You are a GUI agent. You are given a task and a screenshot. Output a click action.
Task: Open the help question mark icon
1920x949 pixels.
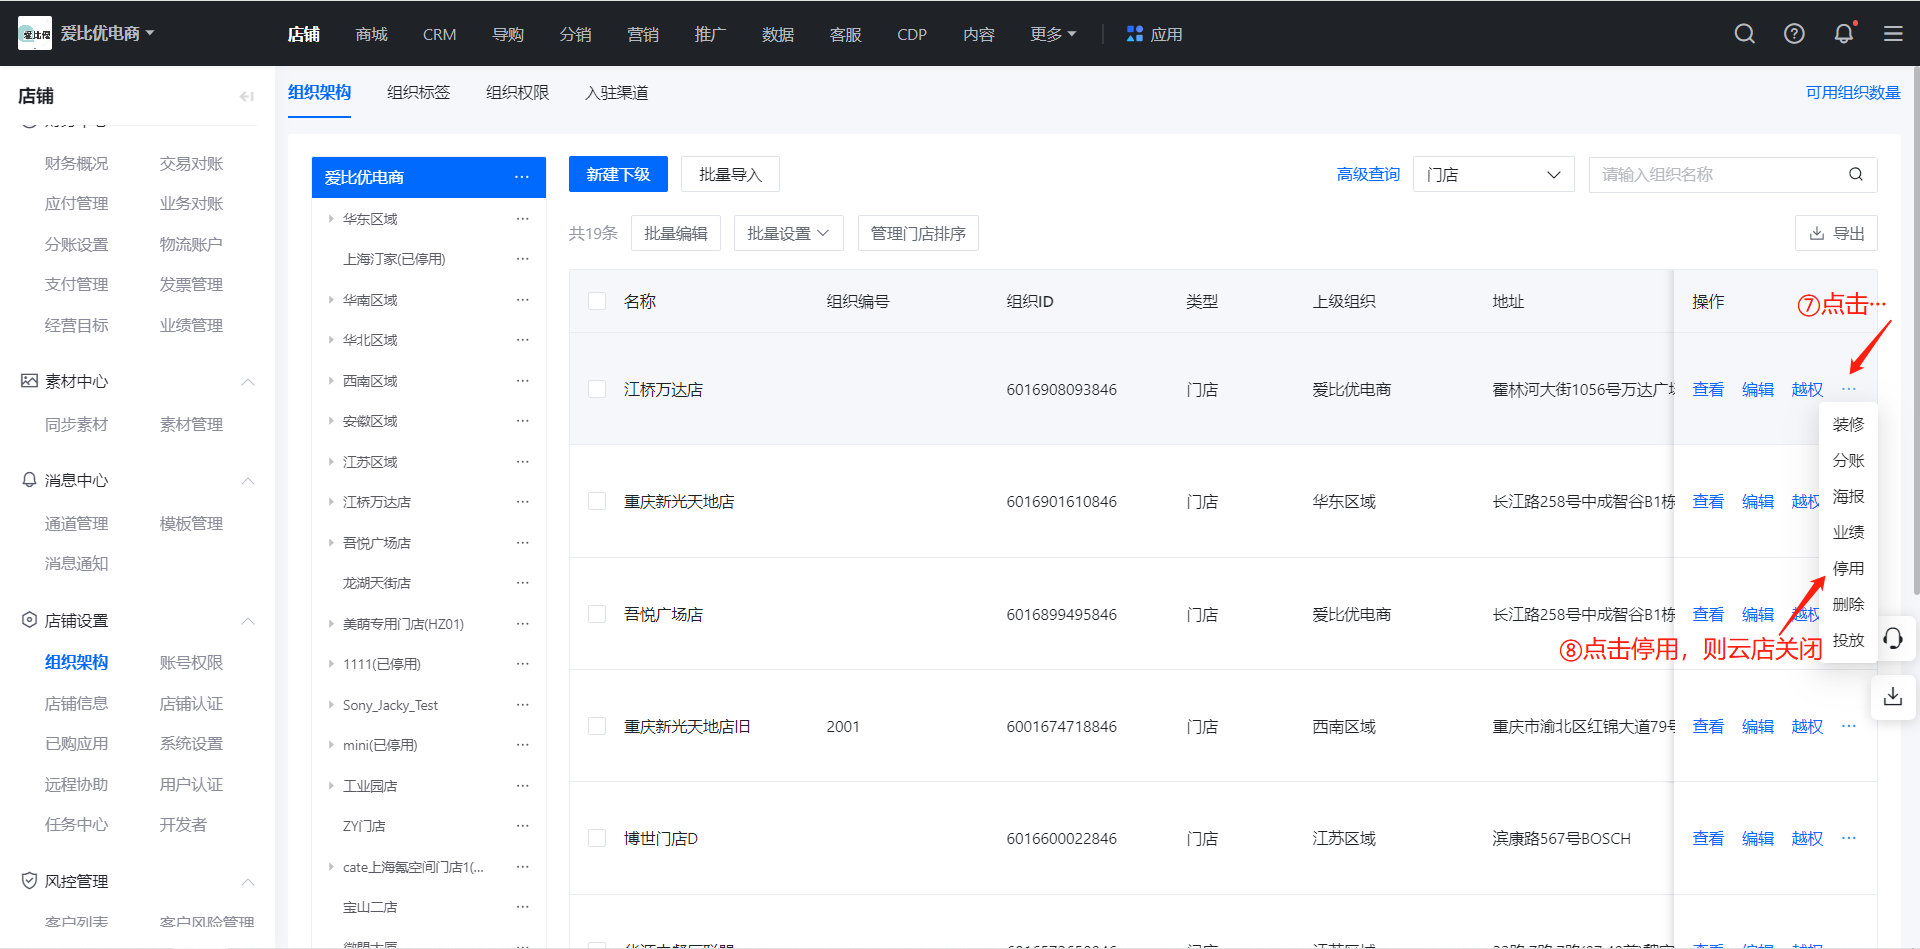click(1794, 34)
